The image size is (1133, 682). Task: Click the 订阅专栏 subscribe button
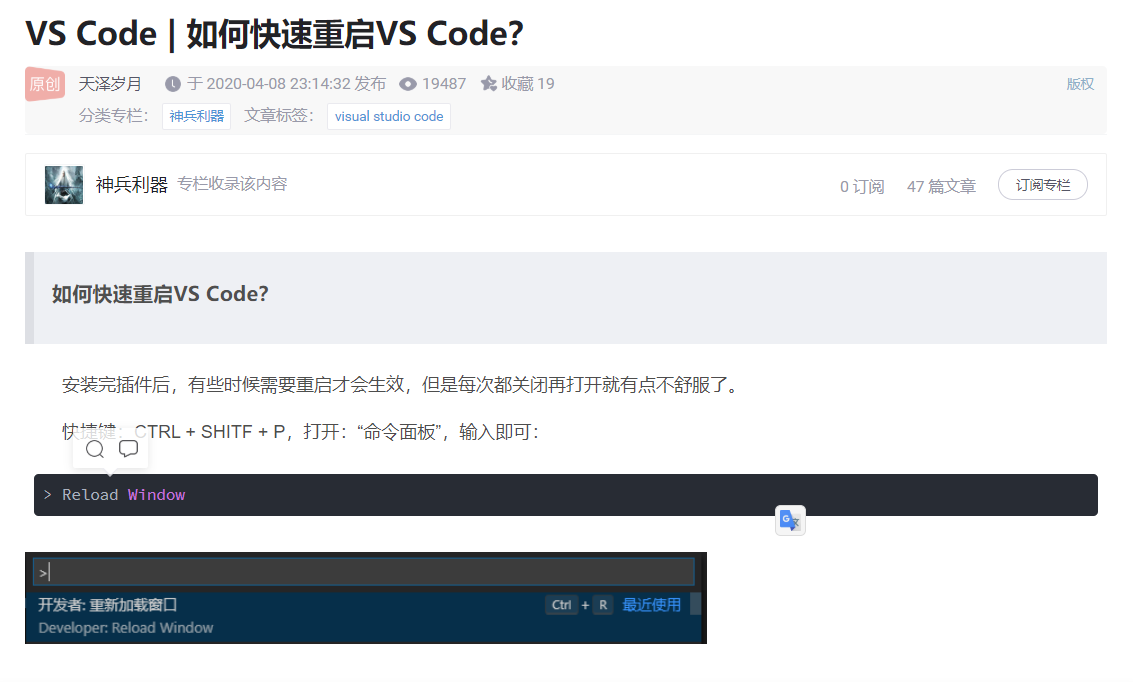tap(1043, 185)
